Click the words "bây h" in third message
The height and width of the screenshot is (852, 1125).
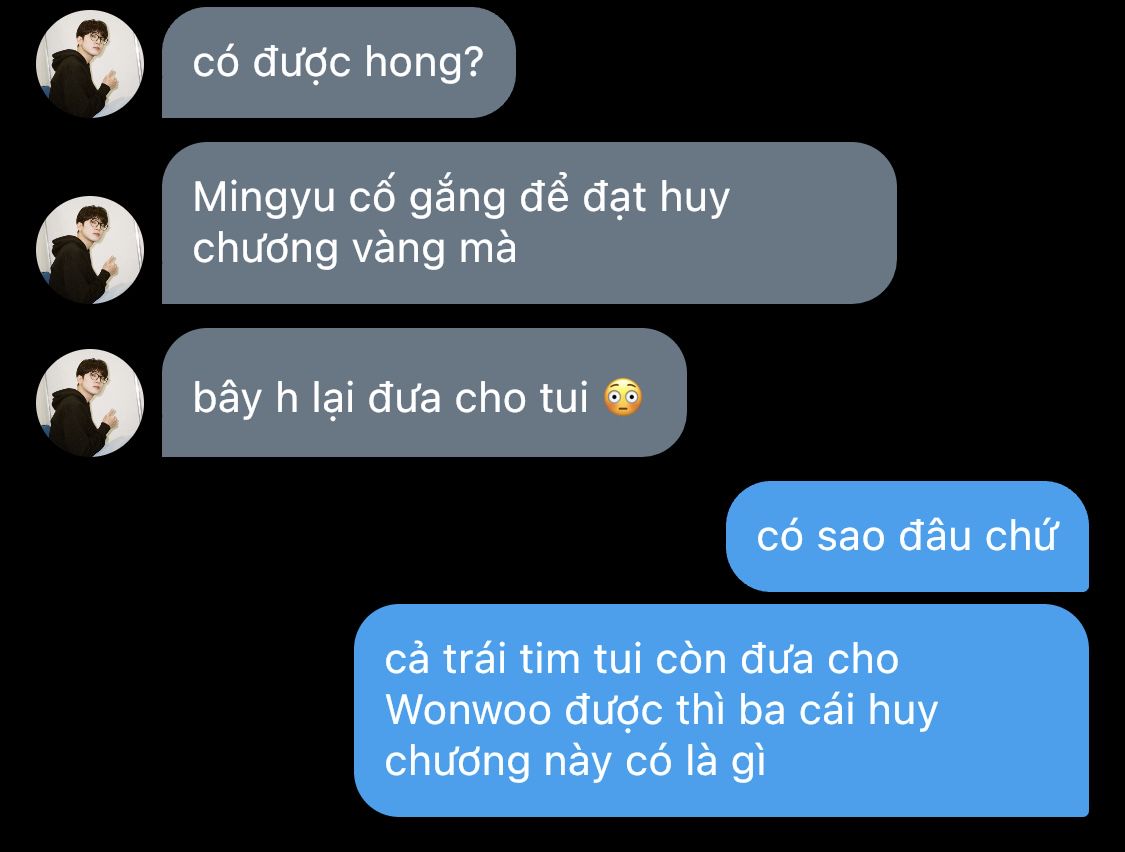[245, 399]
